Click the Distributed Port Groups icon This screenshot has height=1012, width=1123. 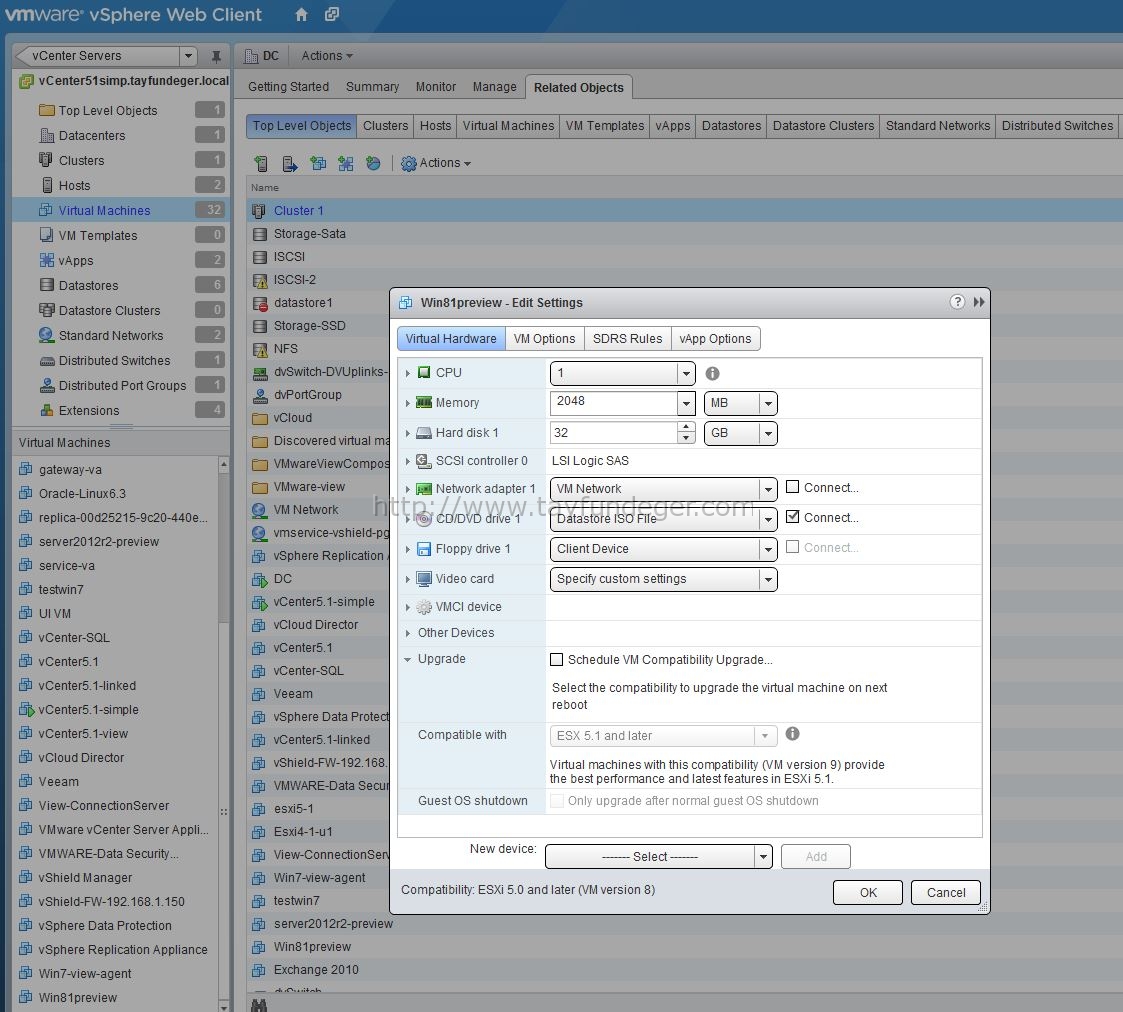(47, 385)
